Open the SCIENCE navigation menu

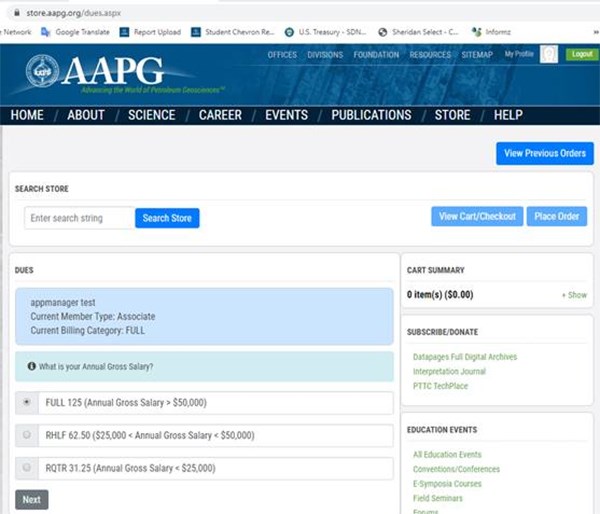click(x=151, y=115)
